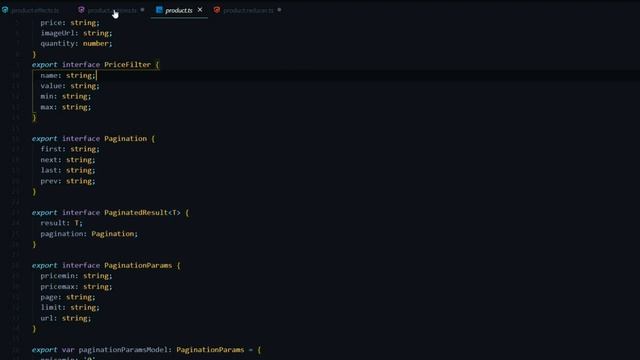640x360 pixels.
Task: Click the 'prev: string;' property line
Action: [68, 181]
